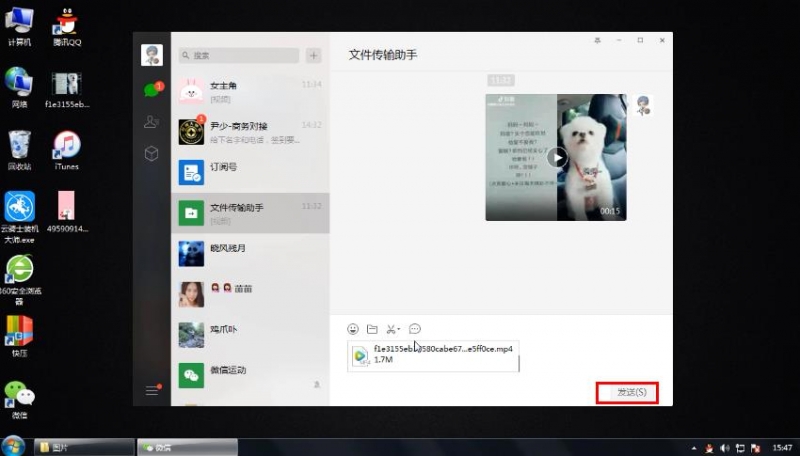Switch to 微信 taskbar button

pyautogui.click(x=187, y=447)
